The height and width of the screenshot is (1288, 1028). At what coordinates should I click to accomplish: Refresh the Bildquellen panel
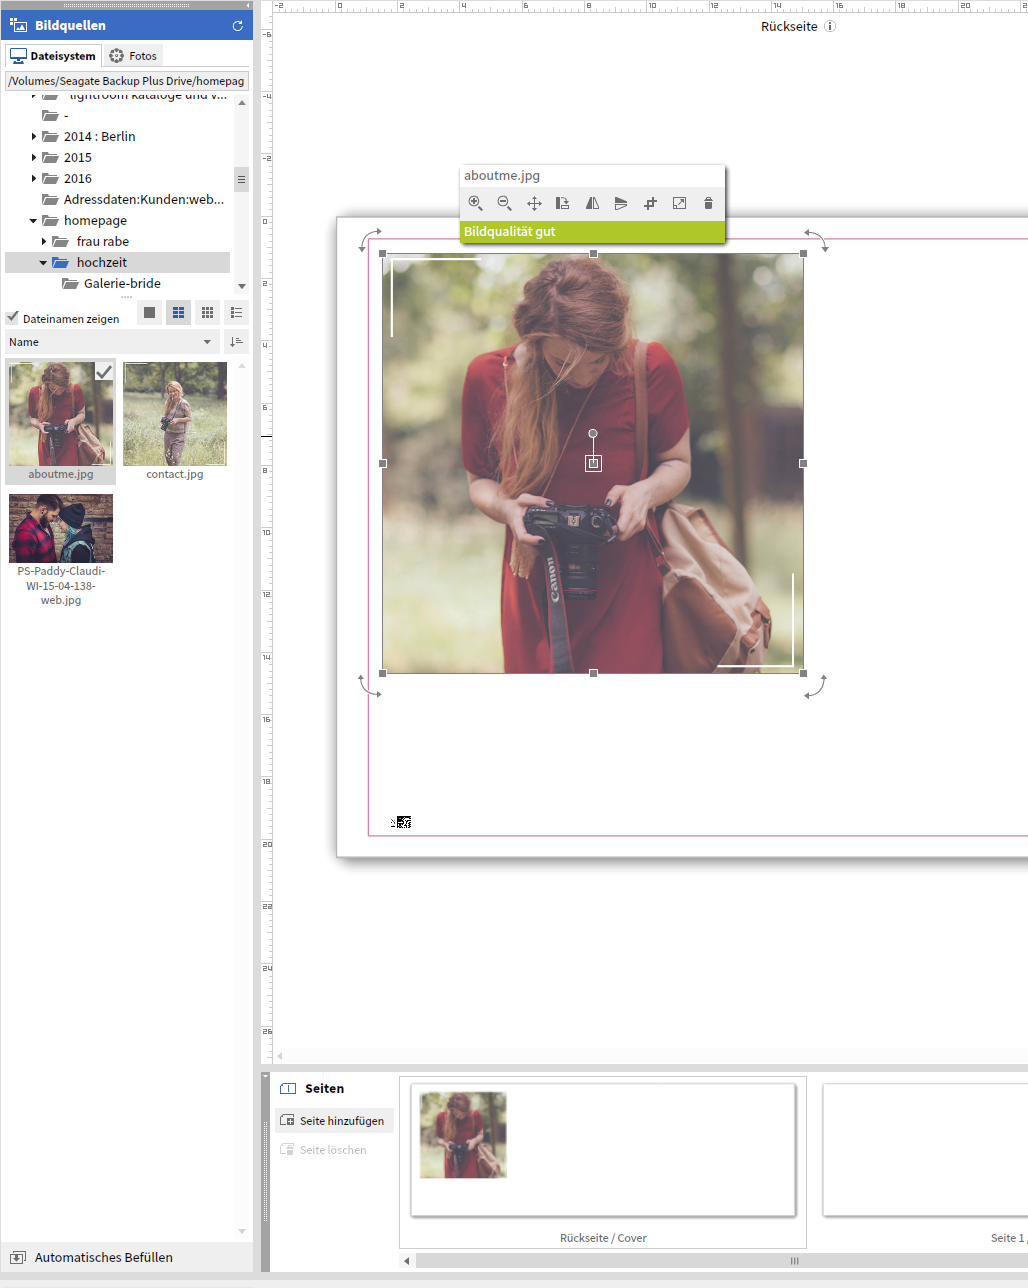click(x=237, y=26)
